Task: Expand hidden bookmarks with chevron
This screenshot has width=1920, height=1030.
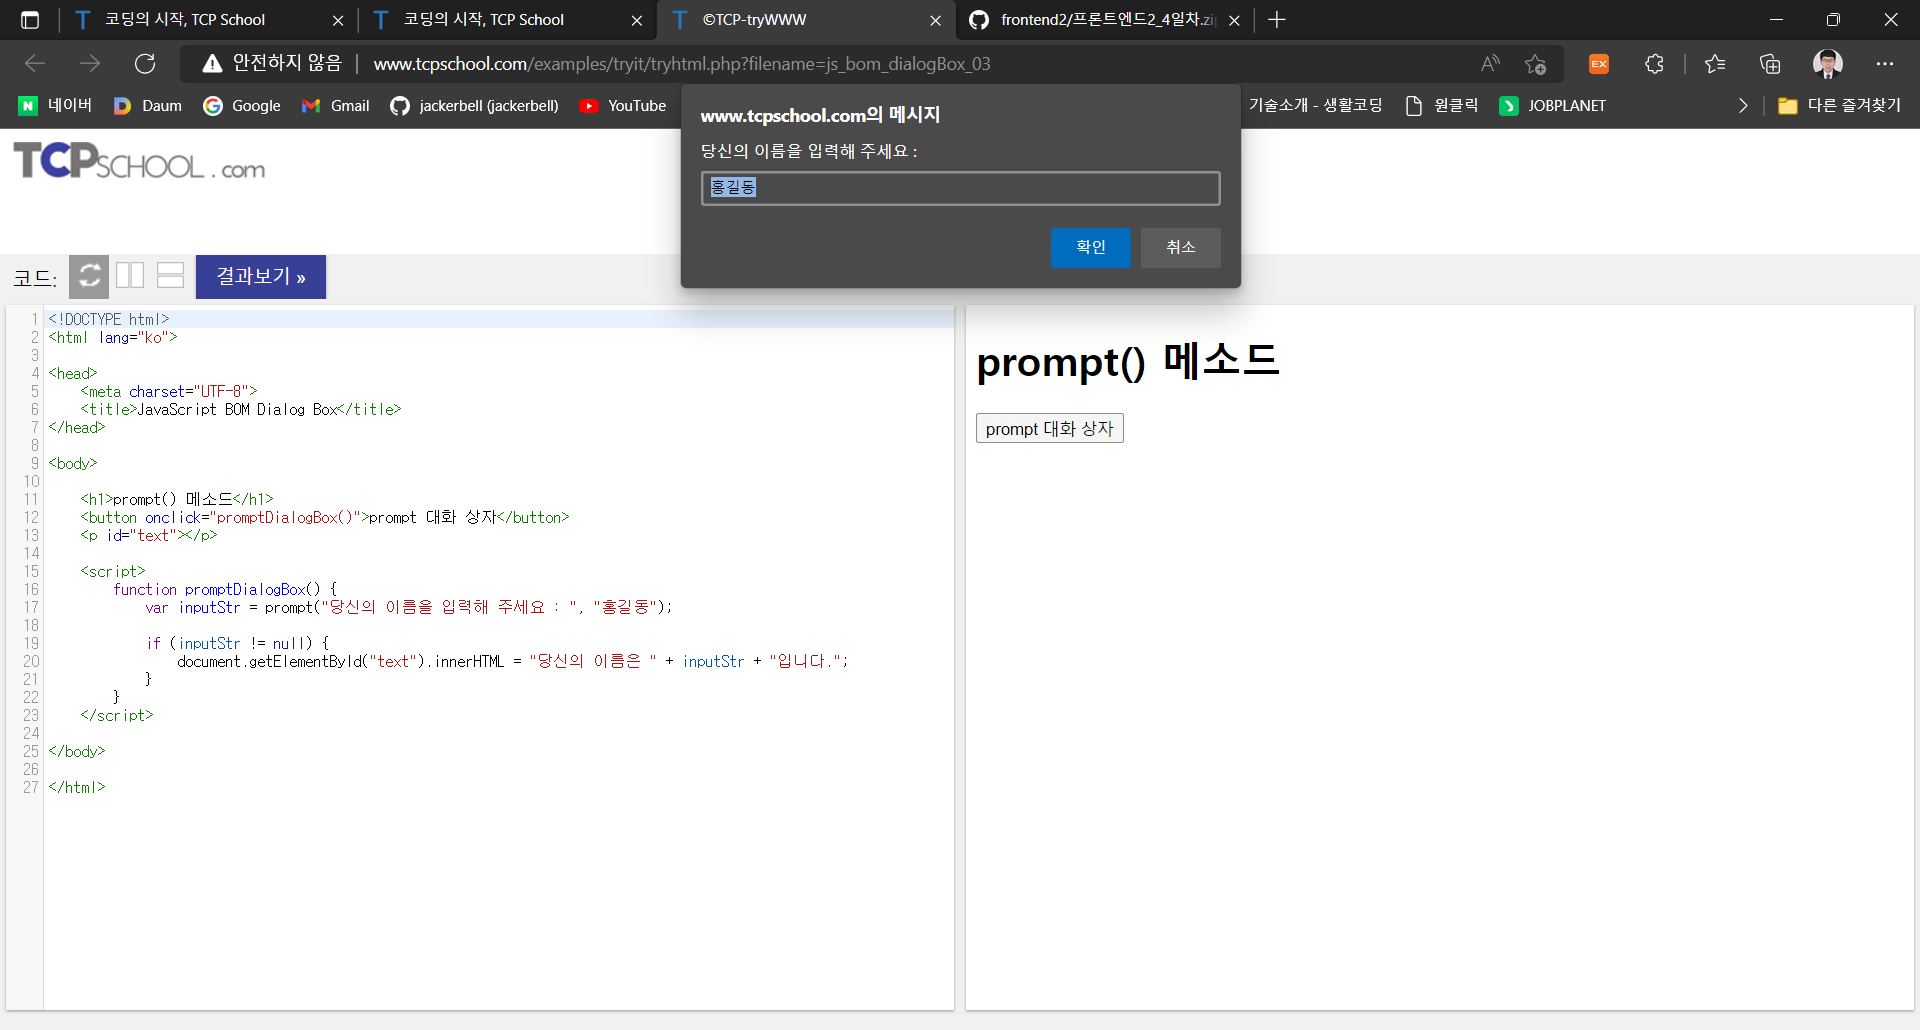Action: [1743, 106]
